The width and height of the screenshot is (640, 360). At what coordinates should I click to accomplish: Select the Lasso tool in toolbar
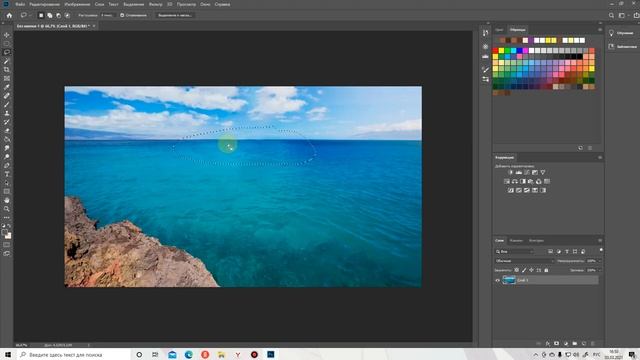point(7,52)
